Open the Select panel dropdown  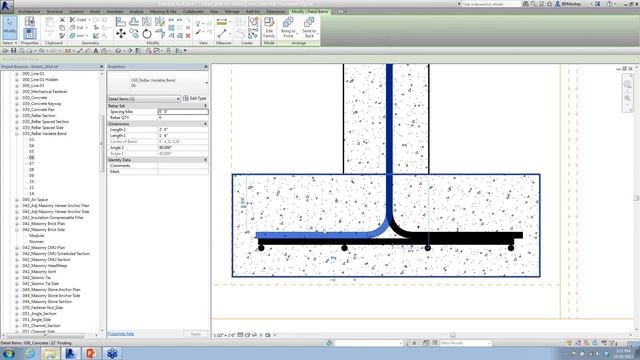point(9,43)
